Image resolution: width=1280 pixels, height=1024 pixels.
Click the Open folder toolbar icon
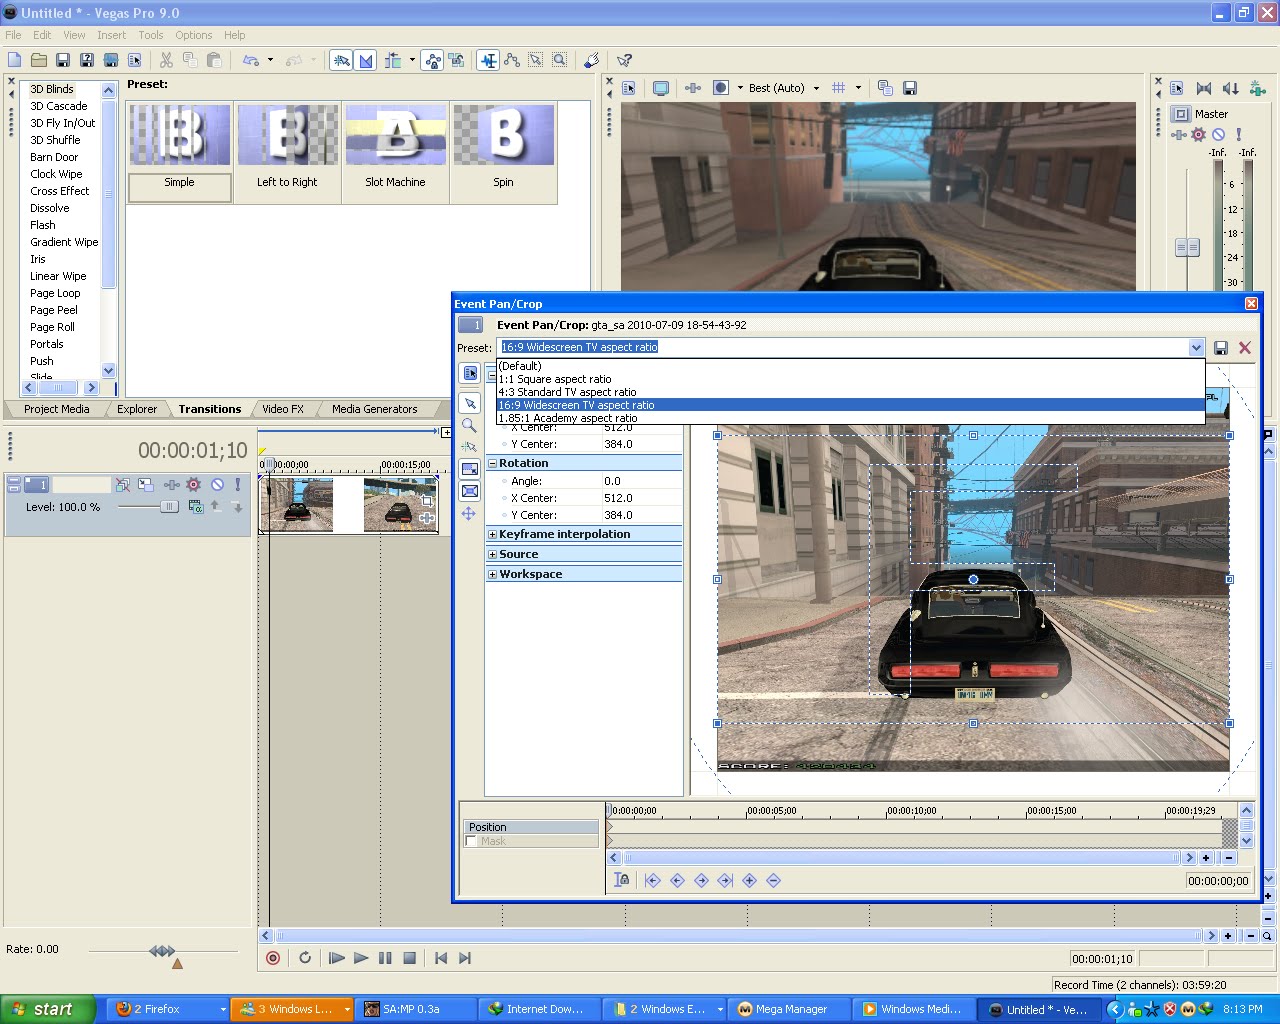click(x=38, y=60)
